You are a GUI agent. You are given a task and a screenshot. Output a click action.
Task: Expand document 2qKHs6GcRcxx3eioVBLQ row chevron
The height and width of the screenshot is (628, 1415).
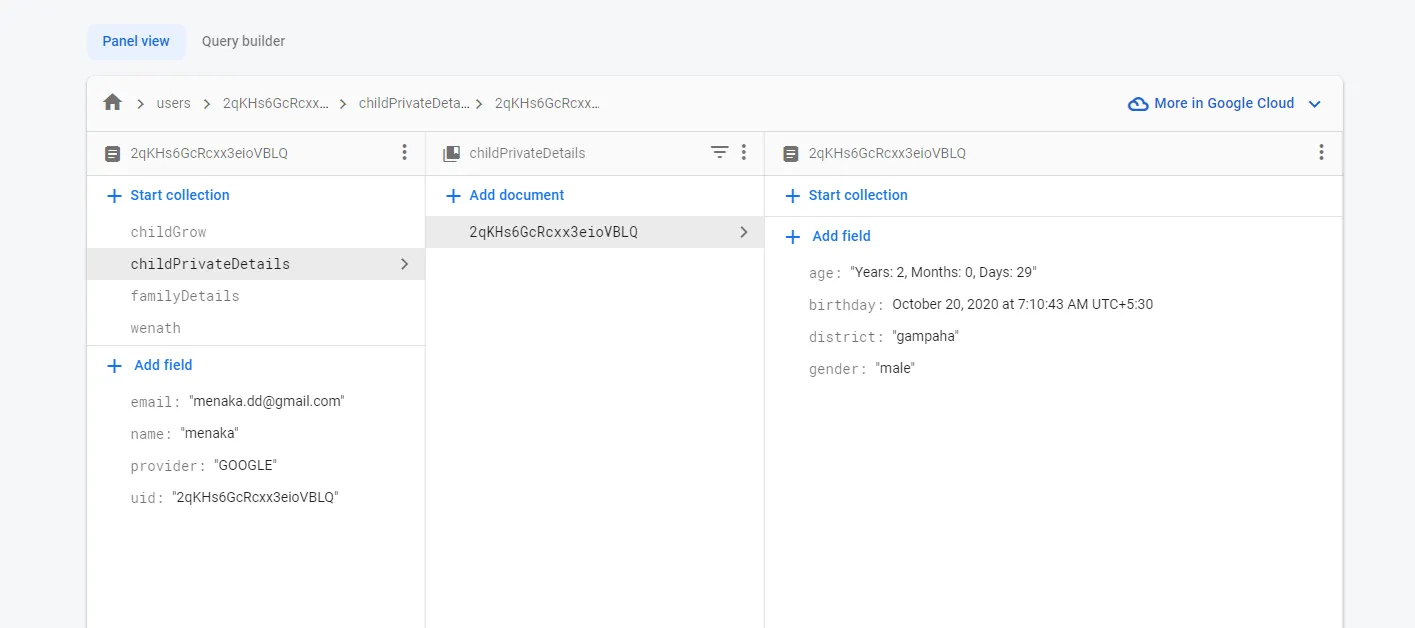743,232
